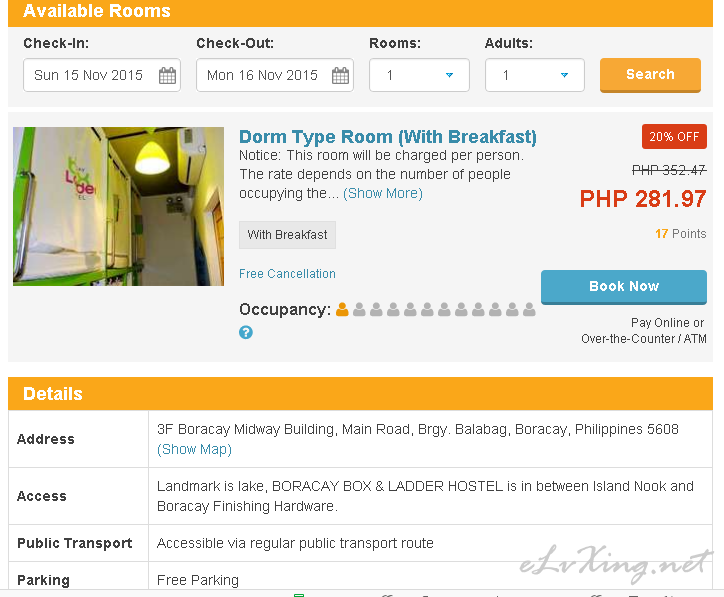724x597 pixels.
Task: Open the dorm room photo thumbnail
Action: [118, 206]
